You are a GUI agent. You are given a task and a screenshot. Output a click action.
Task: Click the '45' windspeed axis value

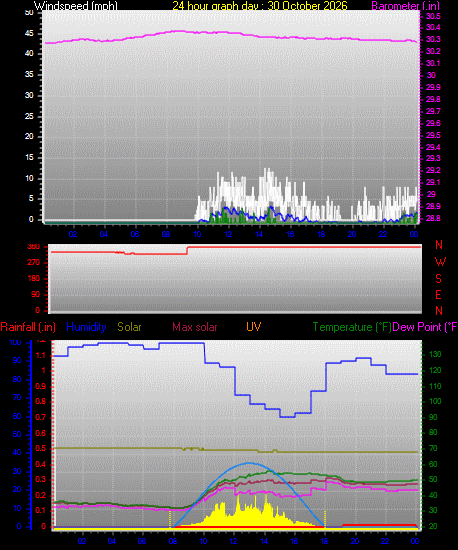click(29, 33)
